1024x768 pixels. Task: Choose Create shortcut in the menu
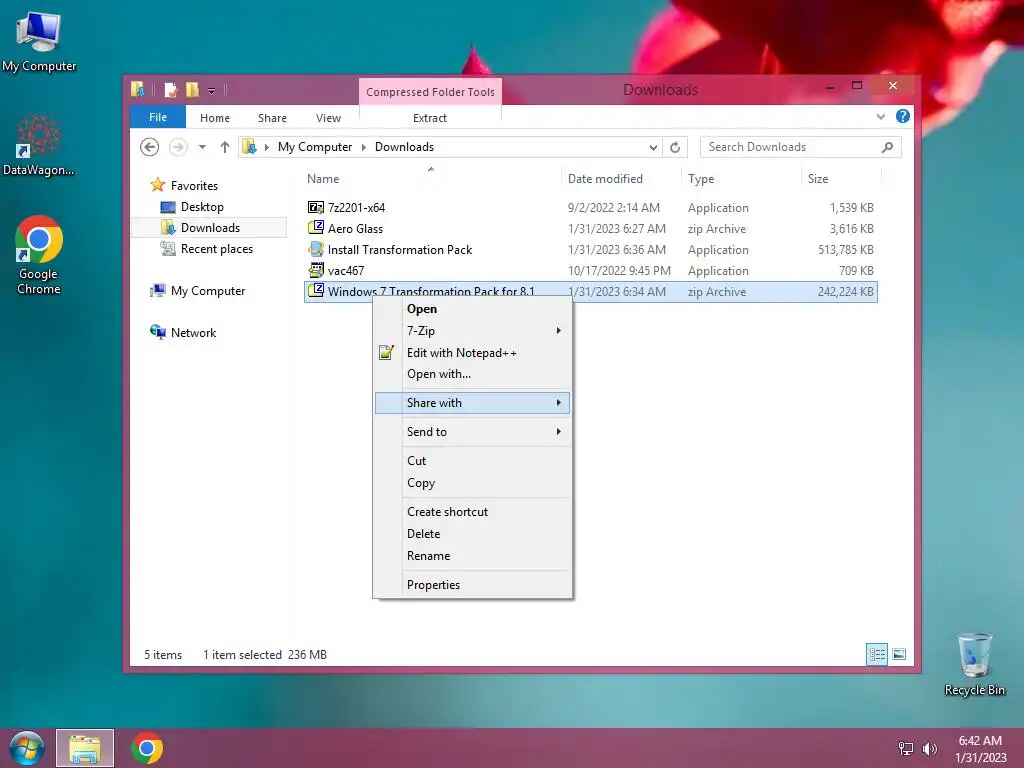(x=472, y=511)
